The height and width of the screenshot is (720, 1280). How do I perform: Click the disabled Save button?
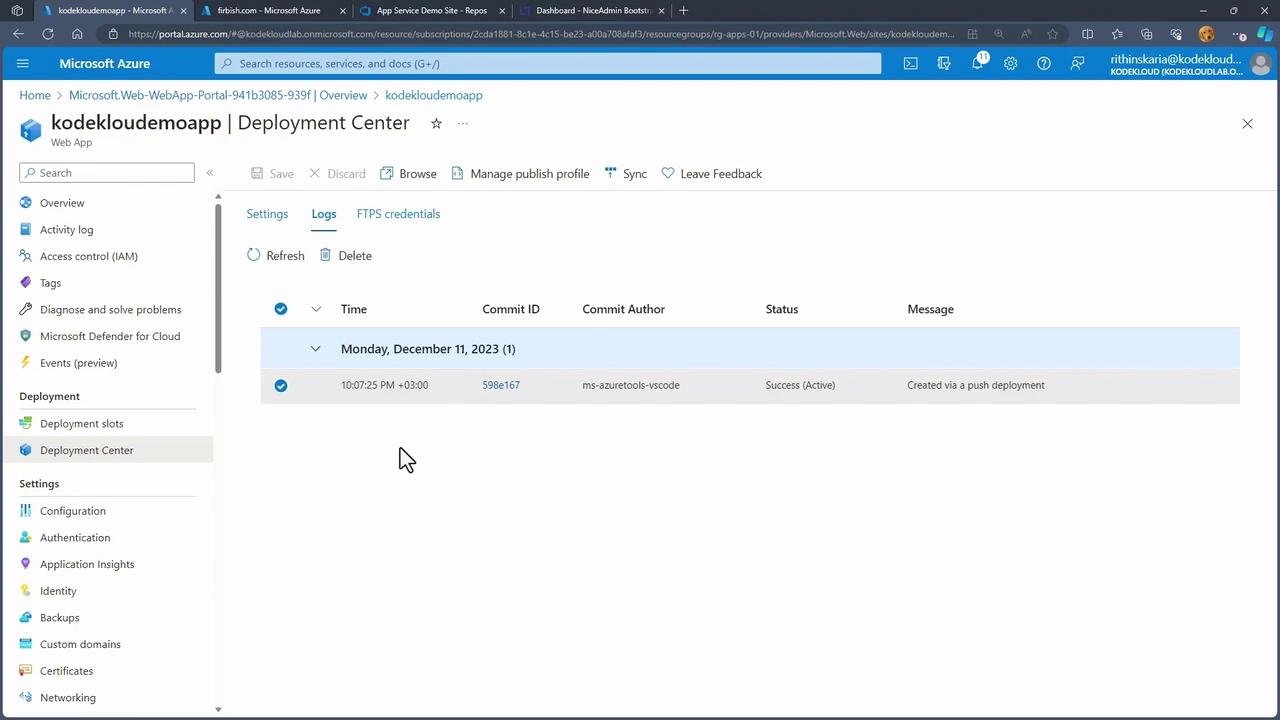pyautogui.click(x=272, y=173)
